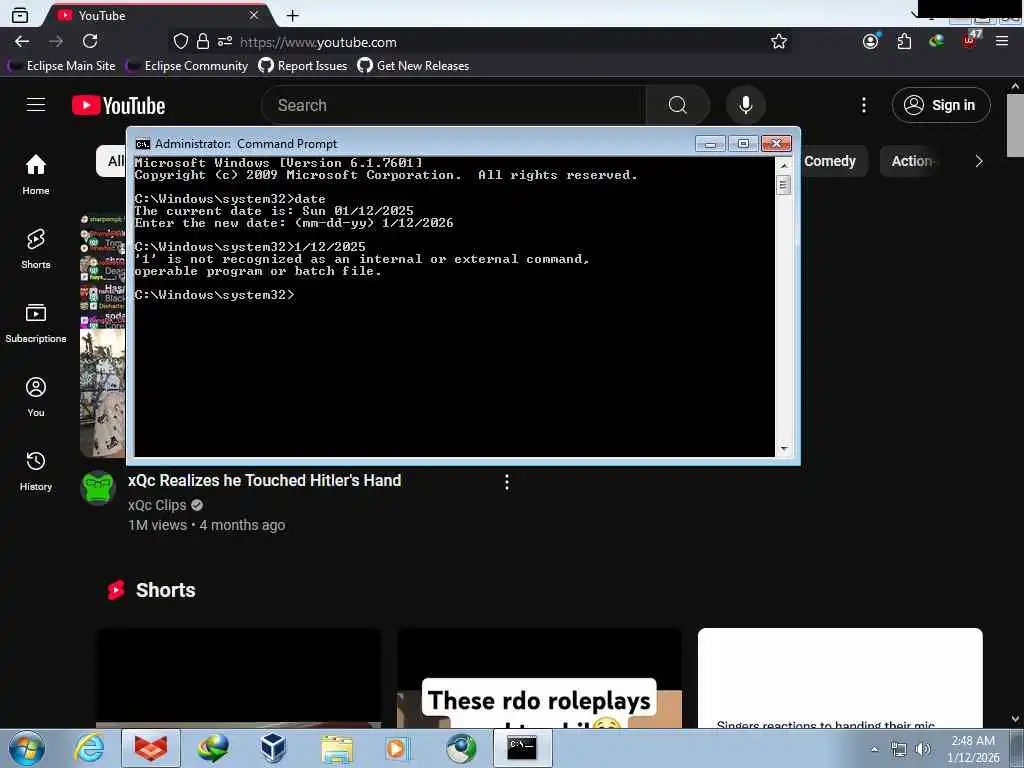Show more filter chips with right chevron

pyautogui.click(x=978, y=161)
